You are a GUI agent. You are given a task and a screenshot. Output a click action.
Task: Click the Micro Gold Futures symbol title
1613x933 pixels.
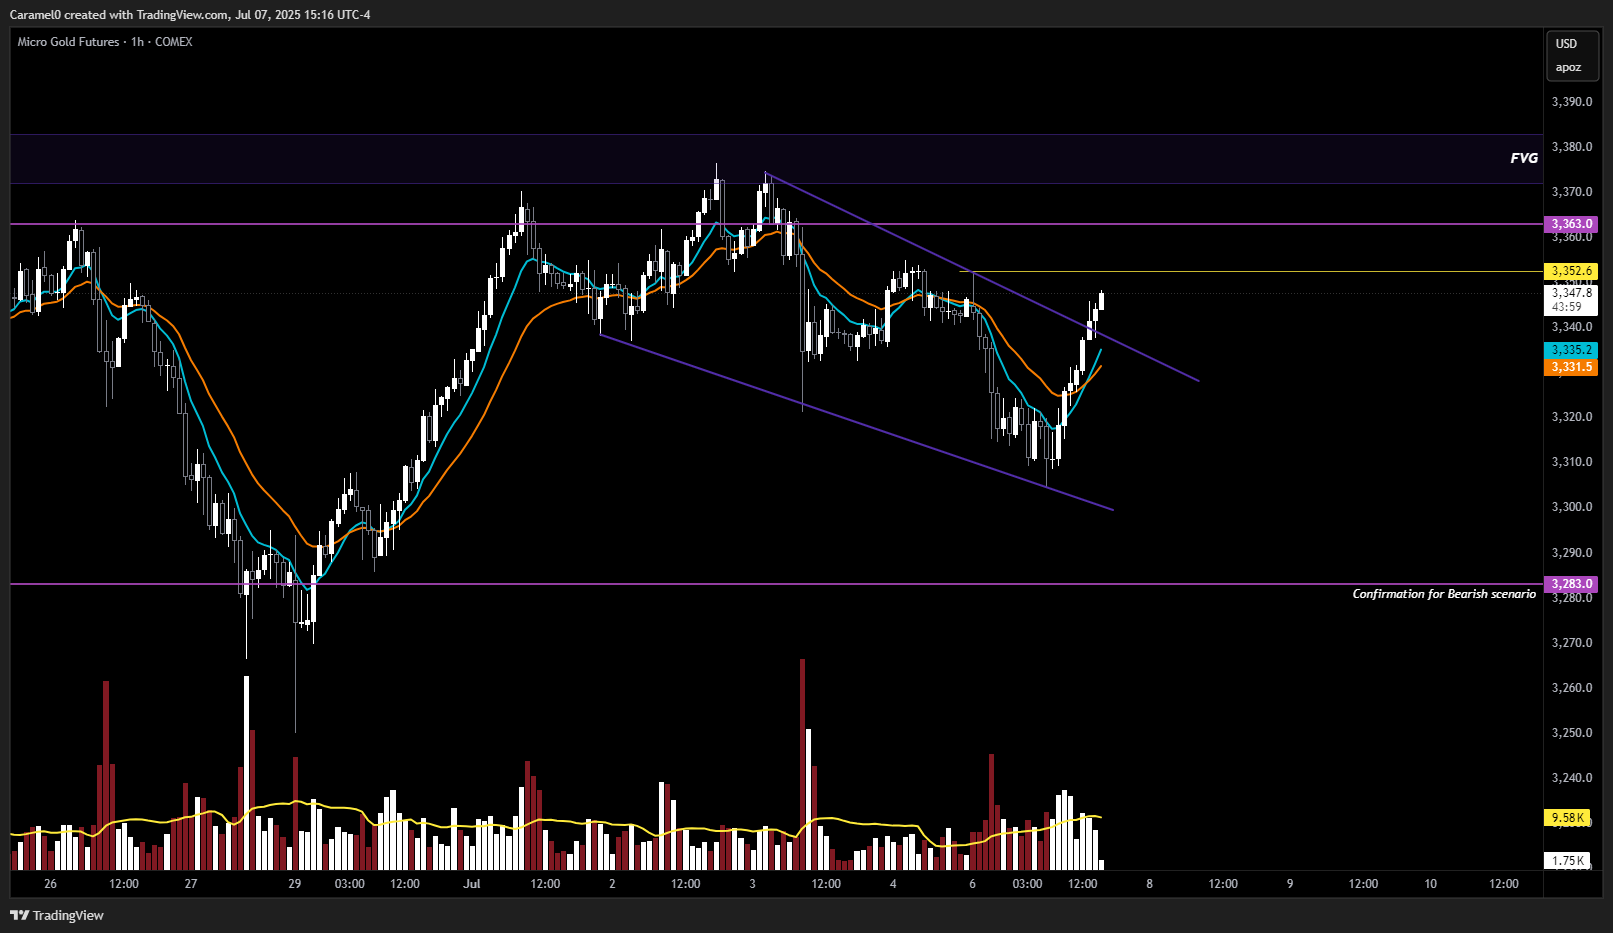[x=68, y=42]
